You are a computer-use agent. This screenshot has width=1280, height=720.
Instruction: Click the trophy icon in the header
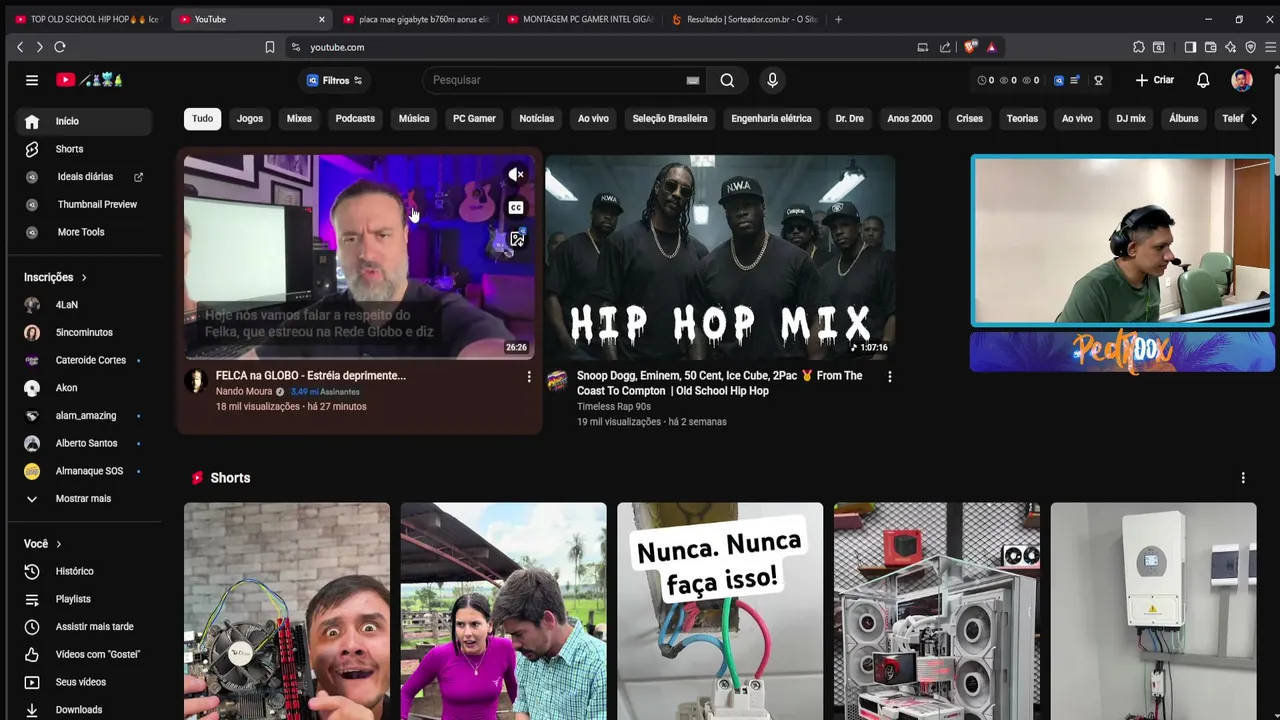point(1098,80)
